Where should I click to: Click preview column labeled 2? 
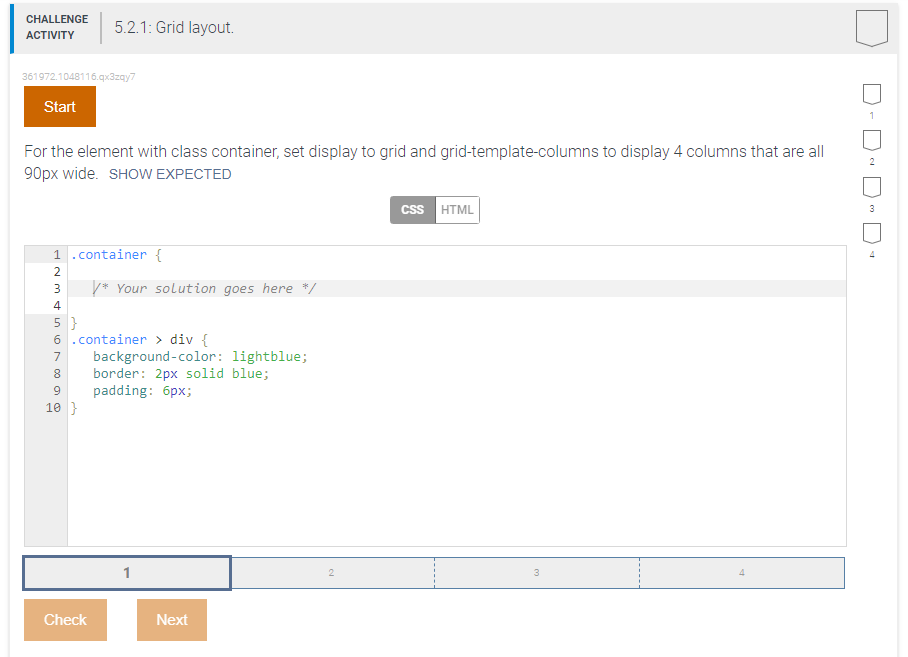(x=331, y=572)
